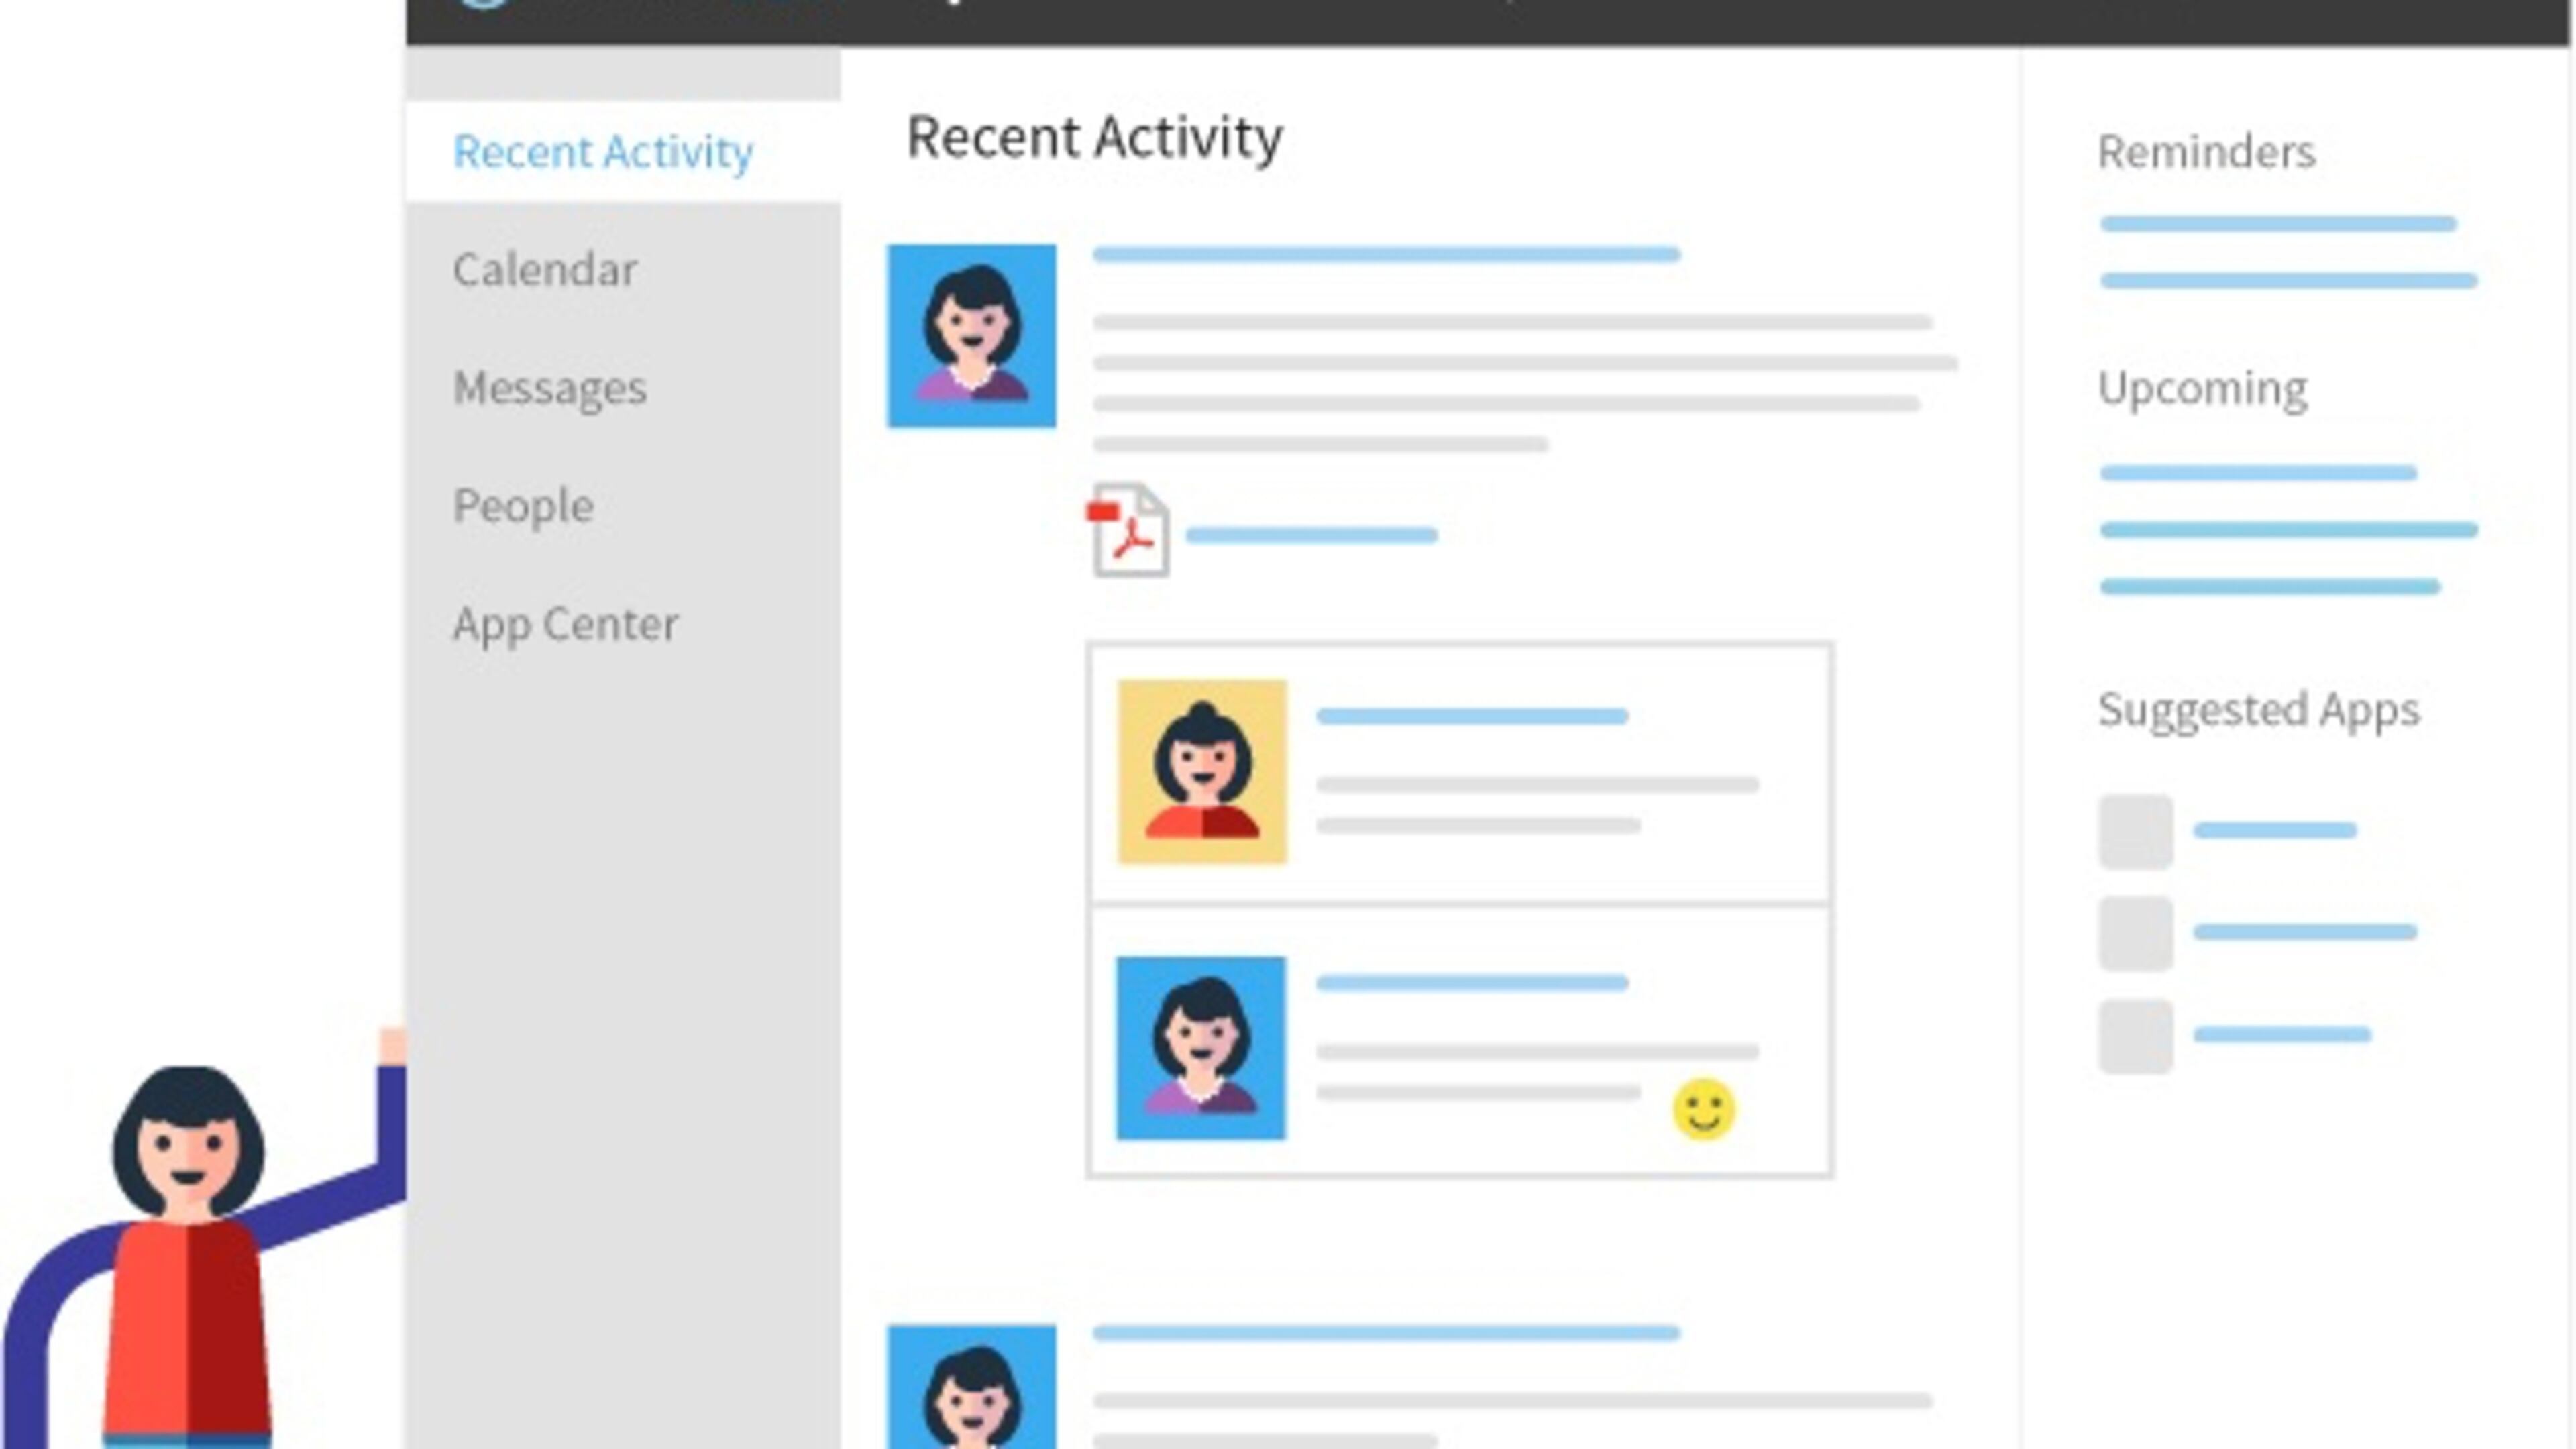Select the Recent Activity tab
The image size is (2576, 1449).
603,152
